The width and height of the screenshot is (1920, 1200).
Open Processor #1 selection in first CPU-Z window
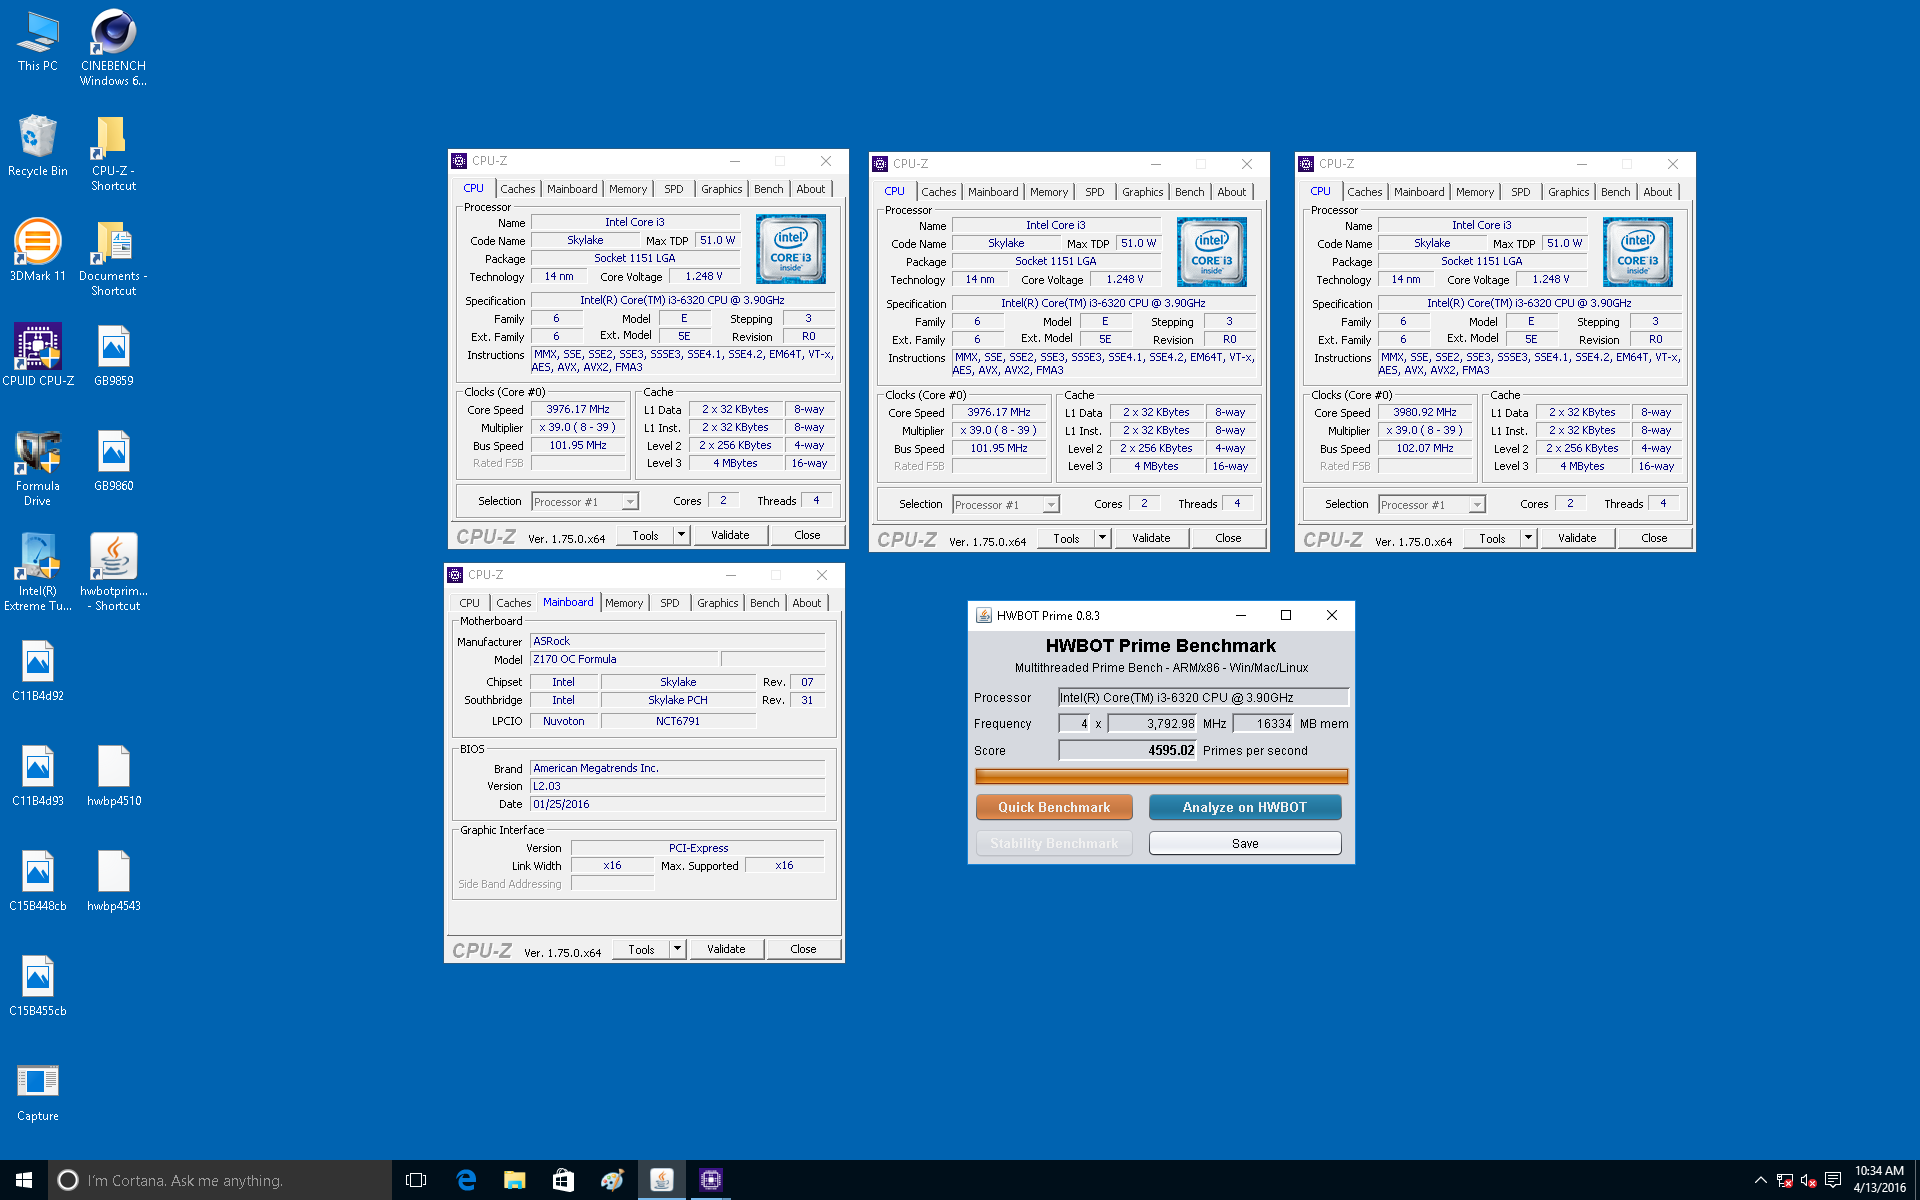(x=585, y=502)
